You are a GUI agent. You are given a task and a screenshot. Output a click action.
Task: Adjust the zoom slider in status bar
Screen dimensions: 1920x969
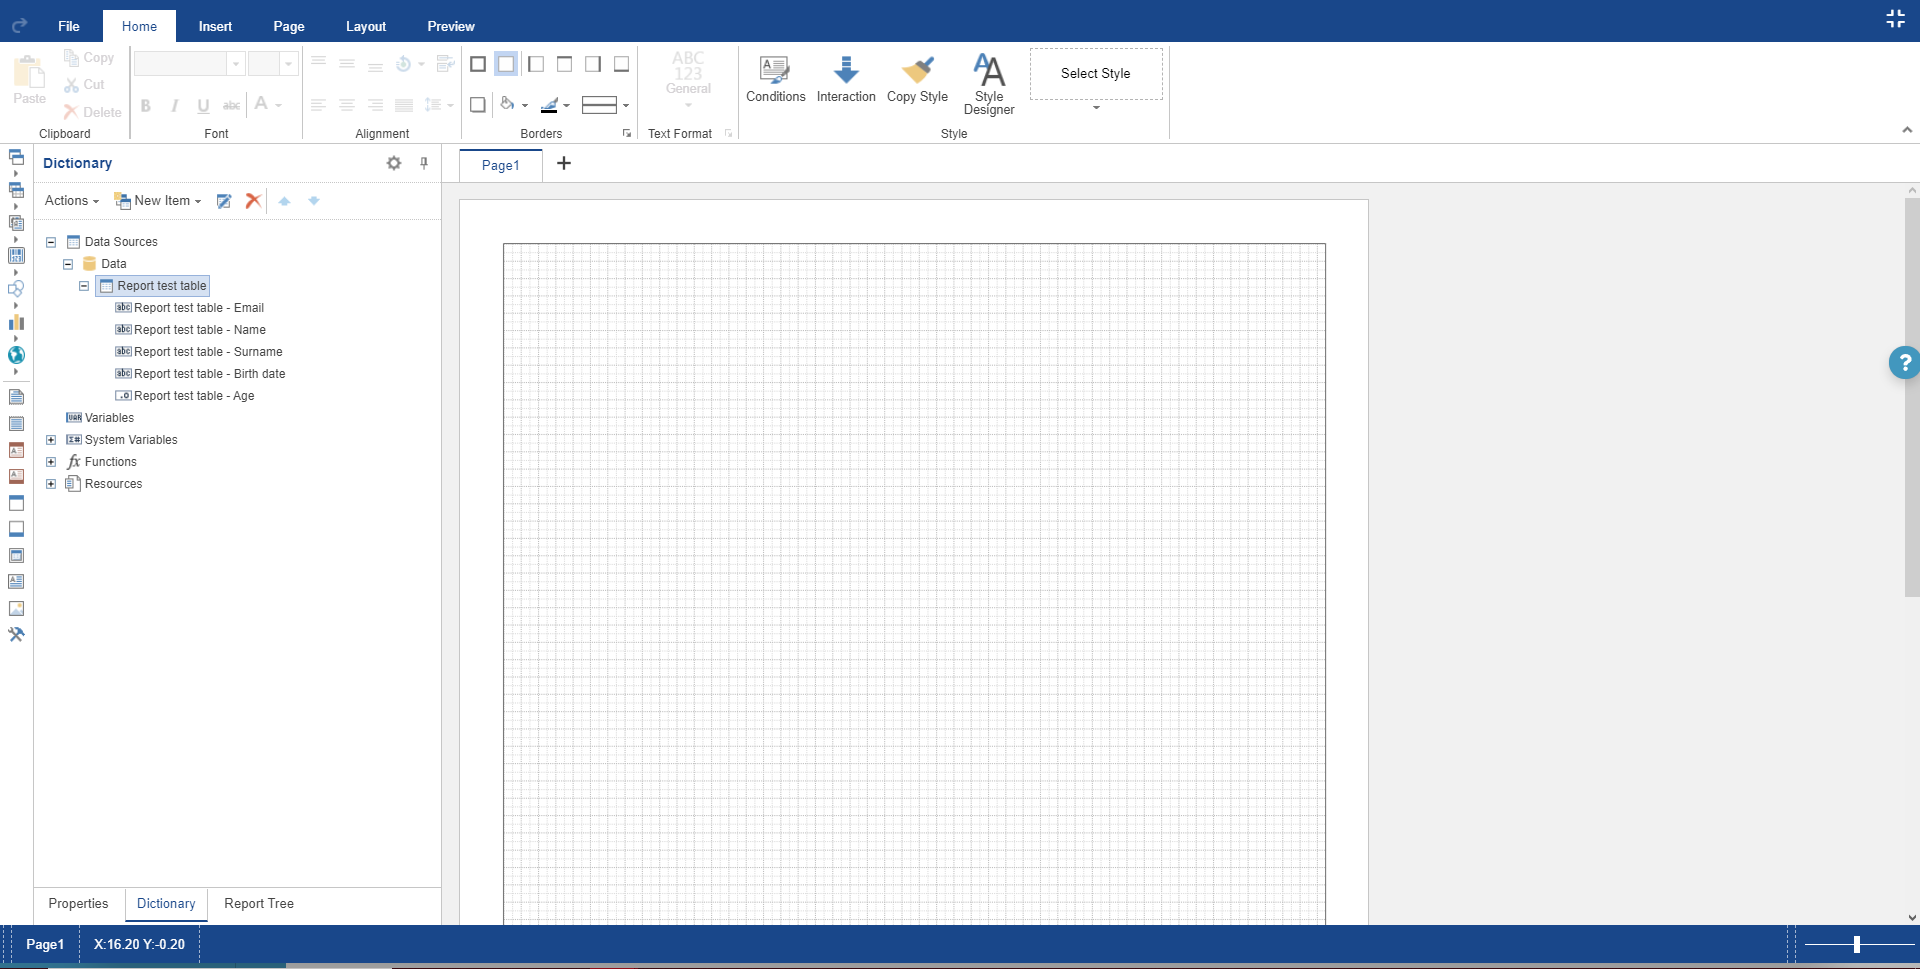1857,944
